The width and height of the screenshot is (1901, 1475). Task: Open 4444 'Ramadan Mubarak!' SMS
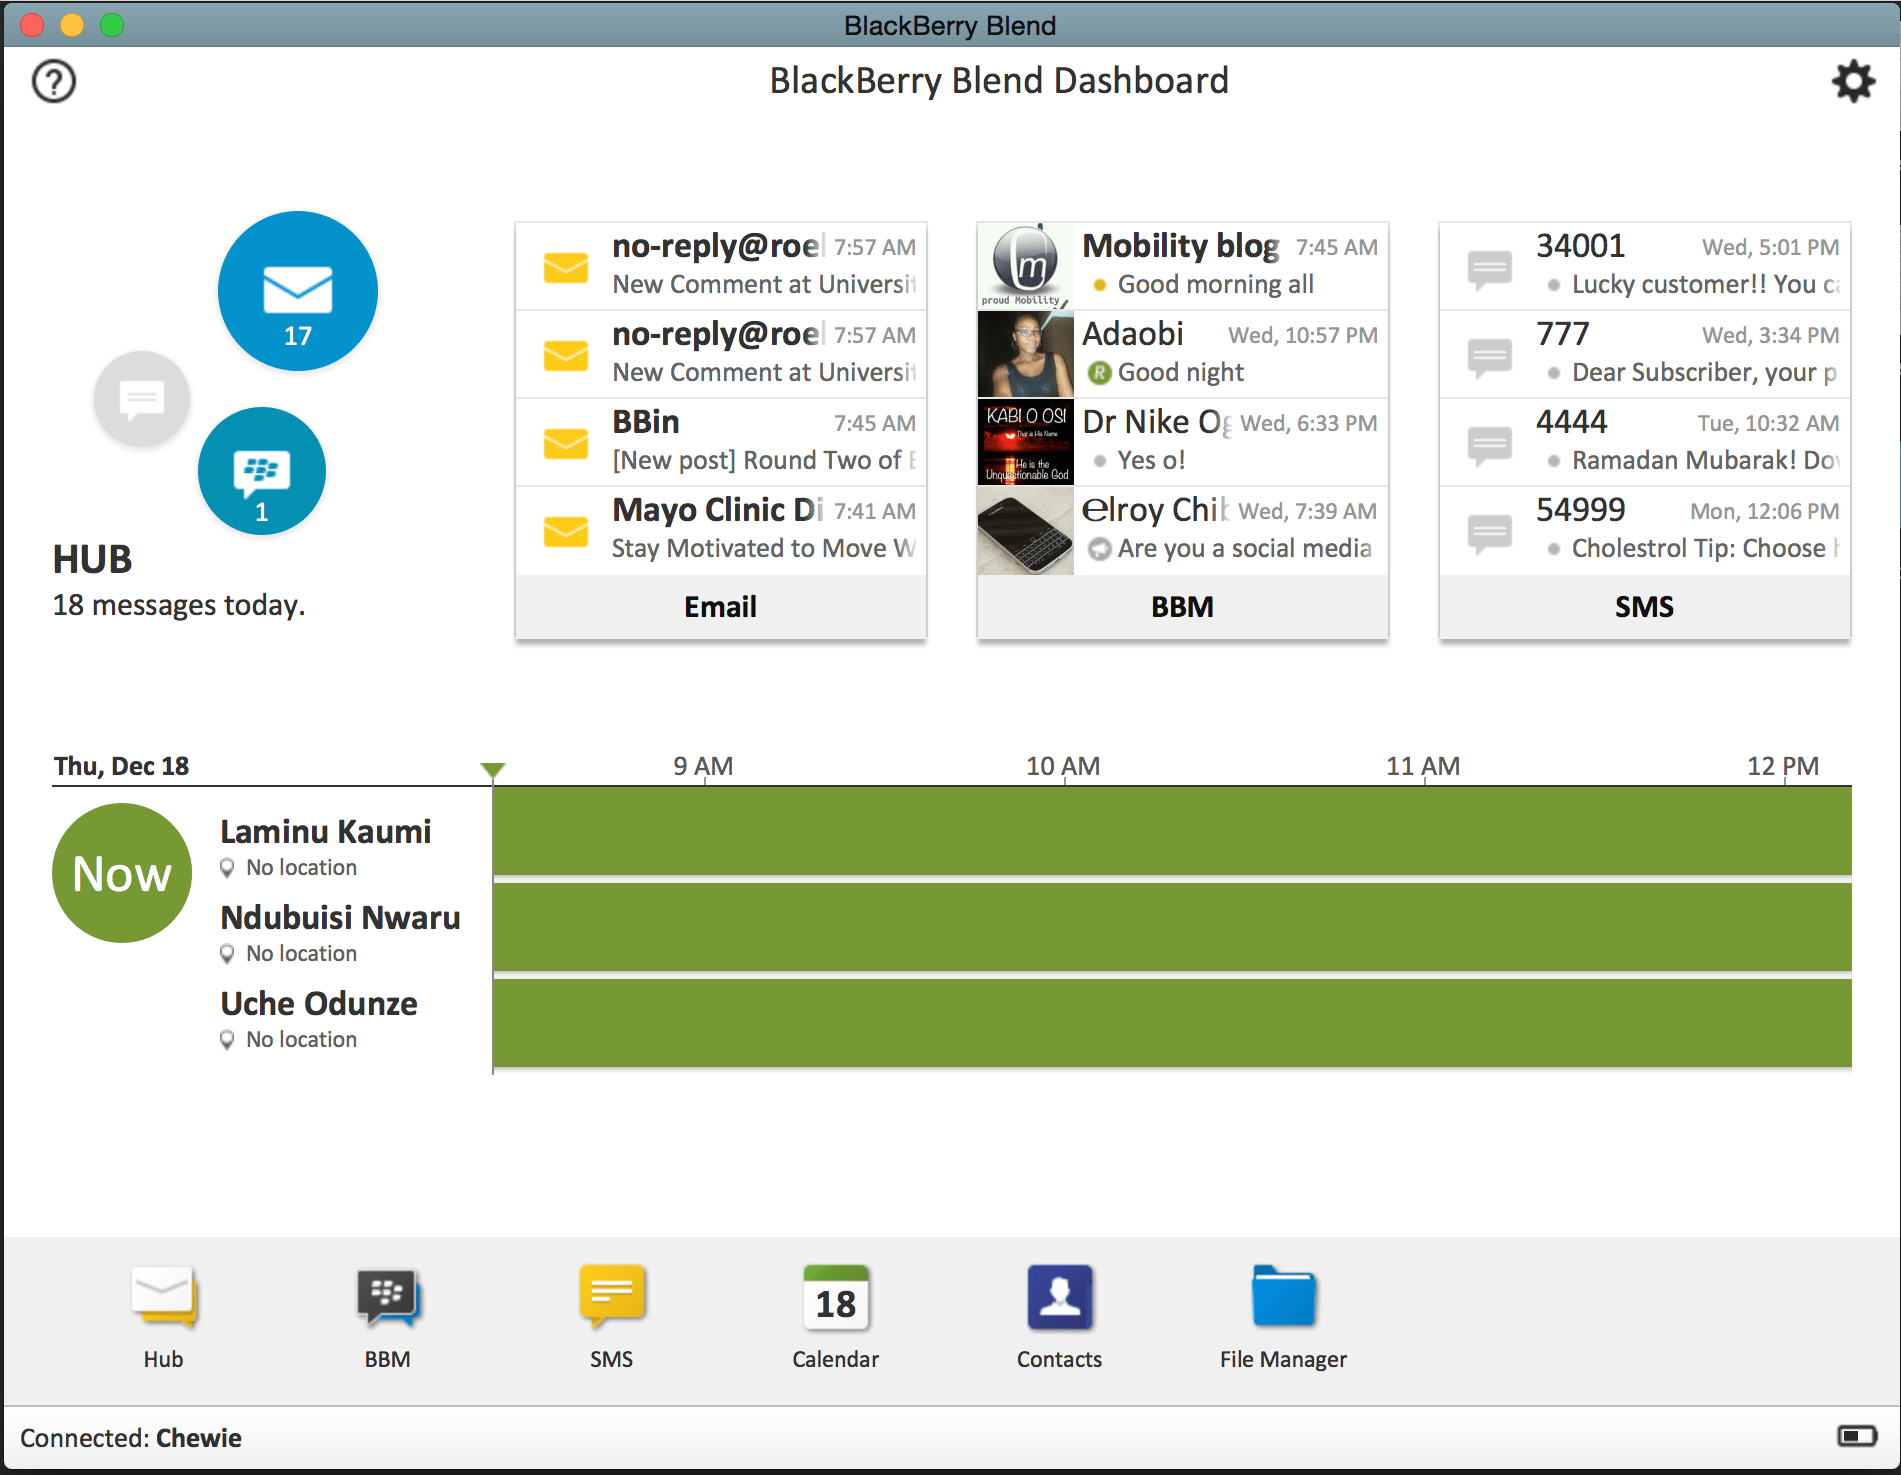1645,442
